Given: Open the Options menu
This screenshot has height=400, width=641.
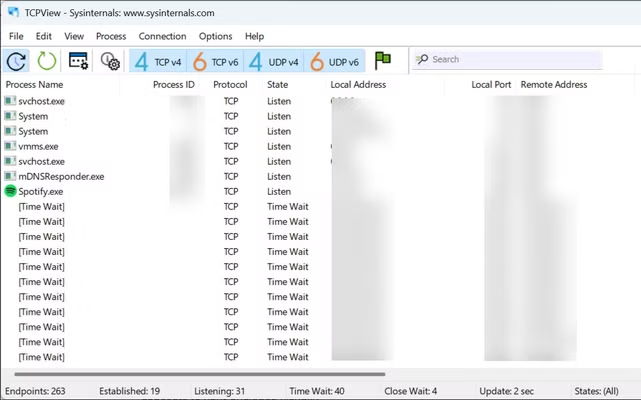Looking at the screenshot, I should 215,36.
